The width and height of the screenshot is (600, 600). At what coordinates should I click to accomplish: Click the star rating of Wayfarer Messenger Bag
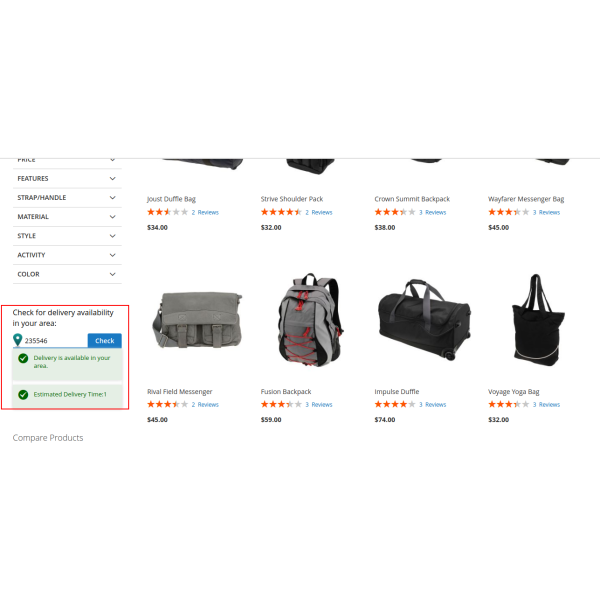tap(508, 212)
